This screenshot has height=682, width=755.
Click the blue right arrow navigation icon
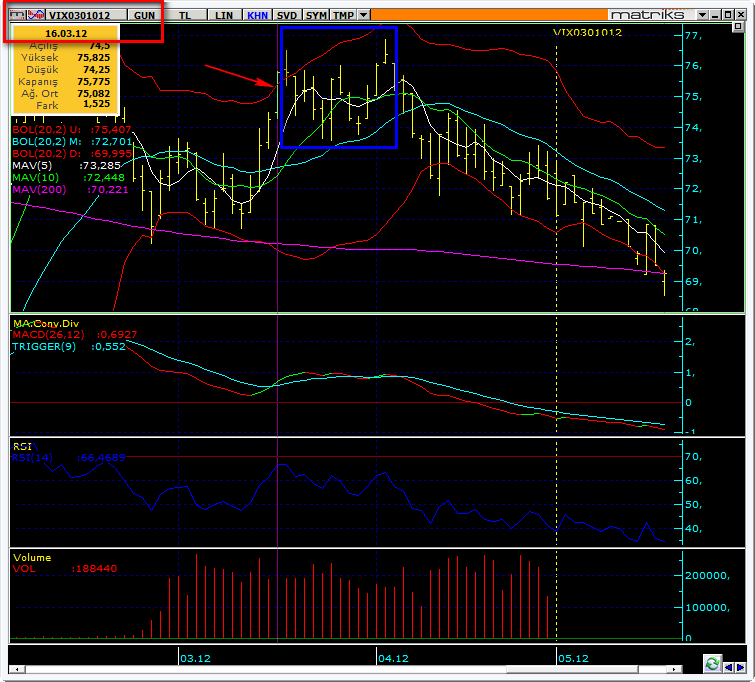(741, 667)
